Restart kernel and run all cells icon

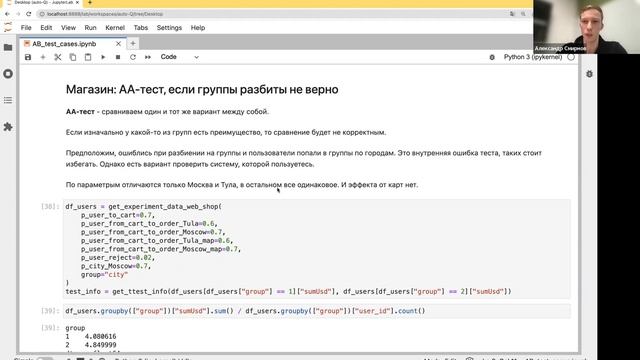pos(148,57)
